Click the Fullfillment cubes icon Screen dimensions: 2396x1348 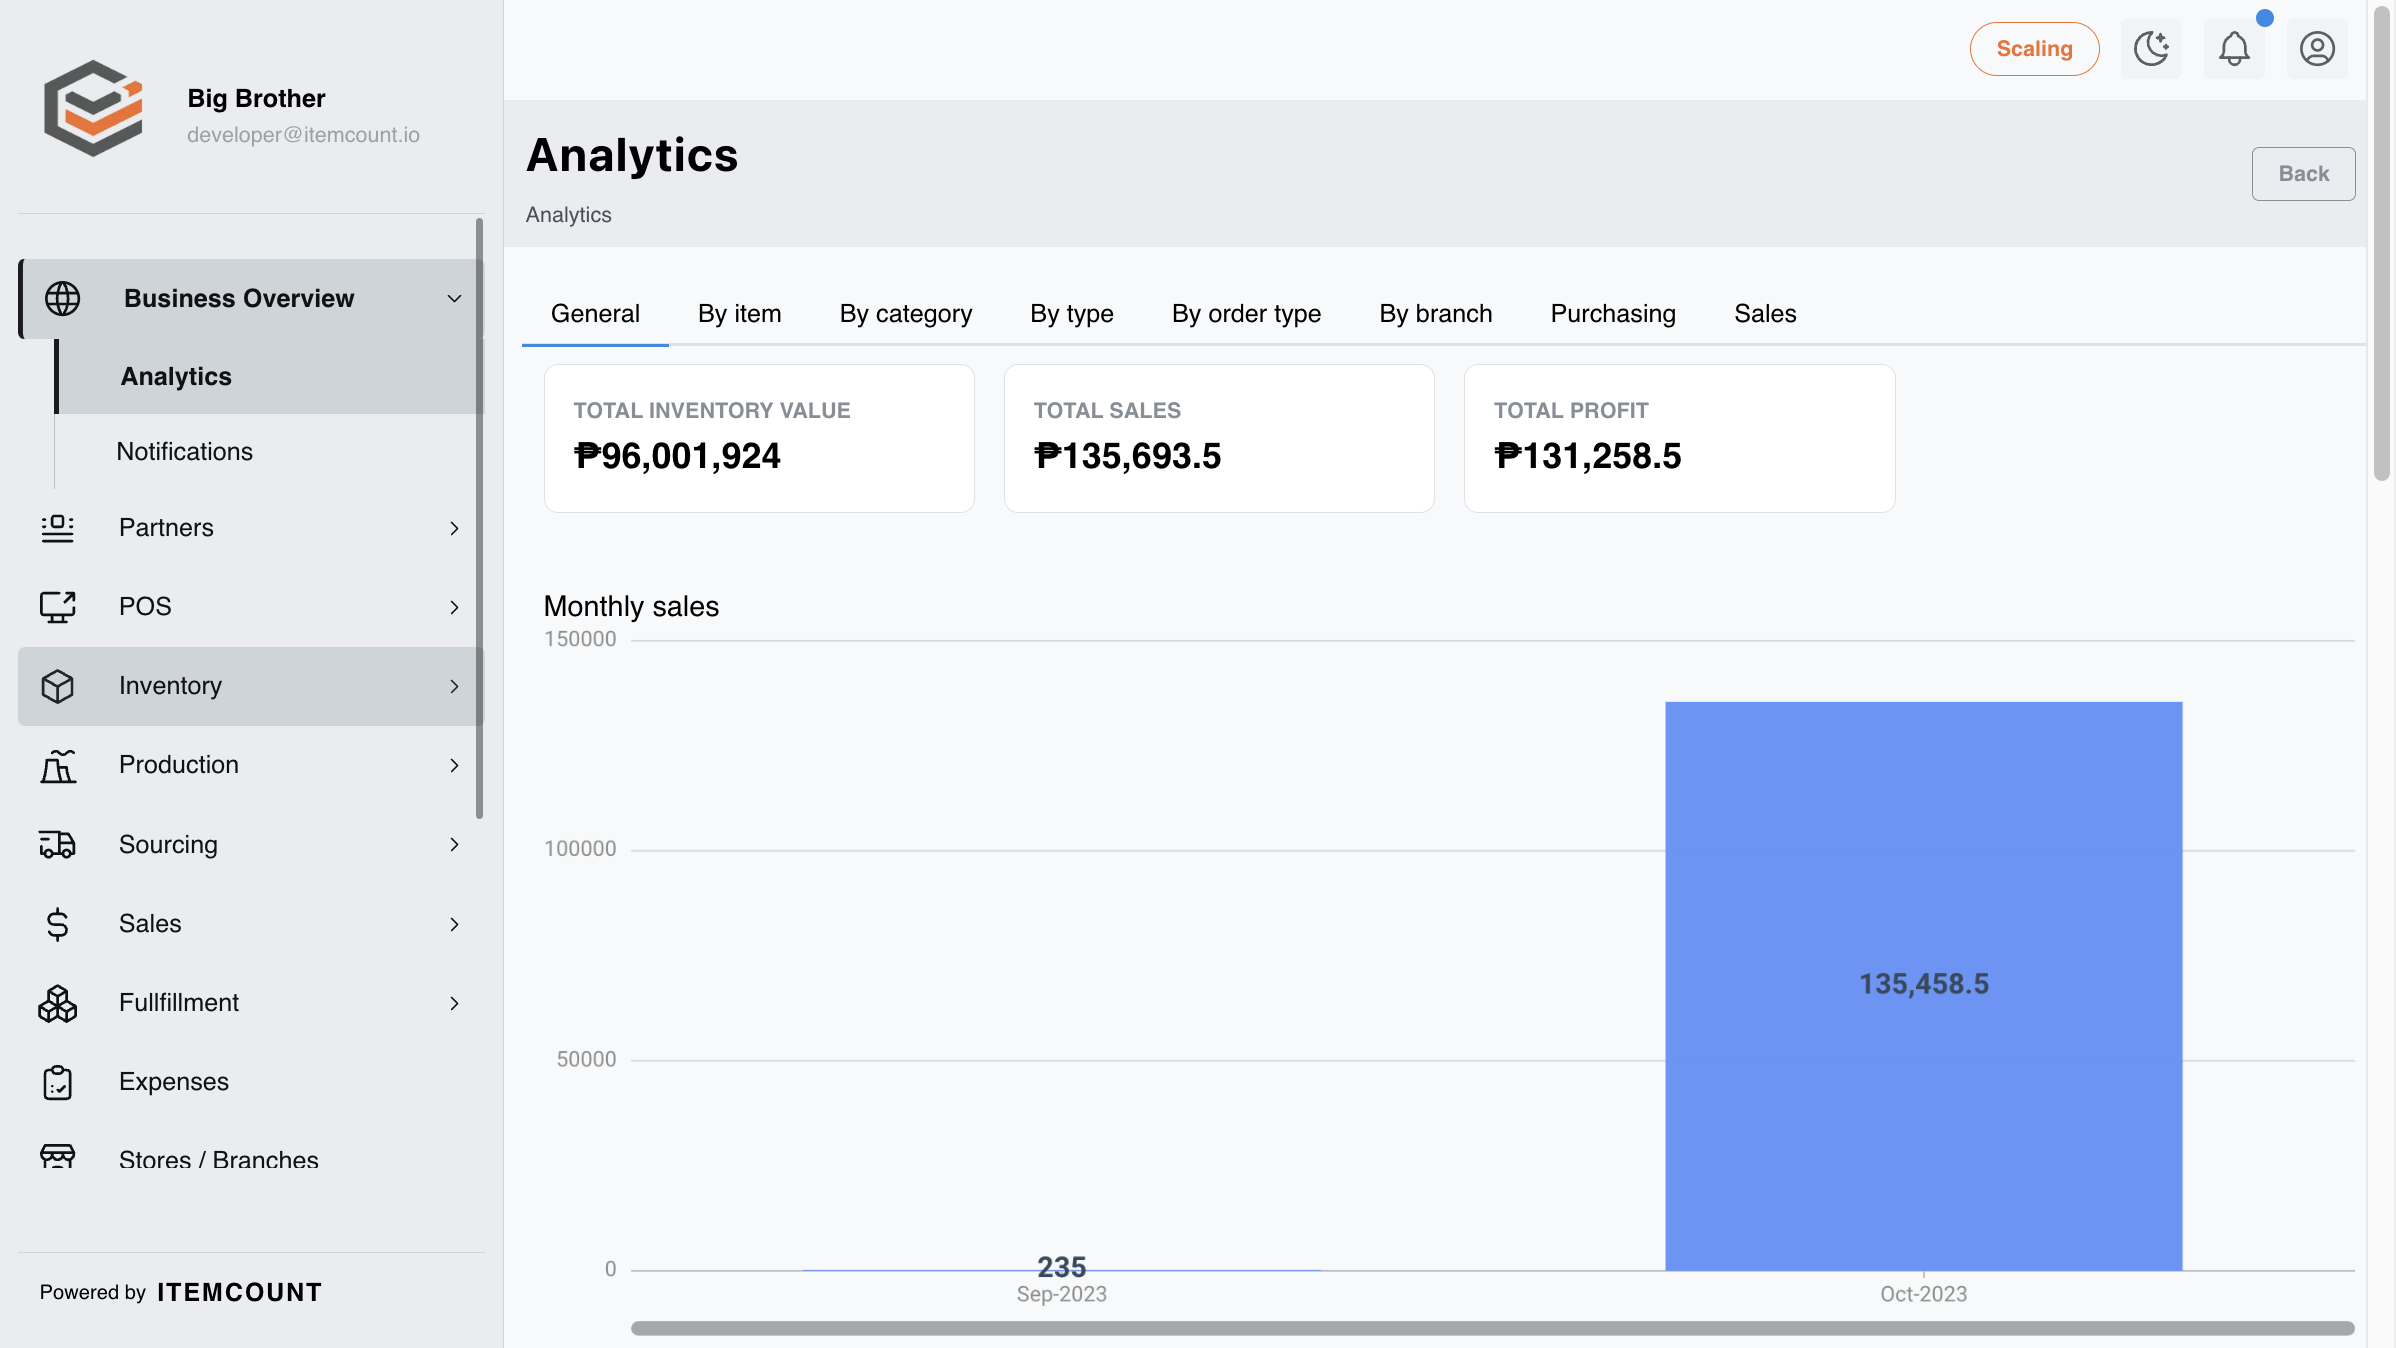pos(58,1003)
